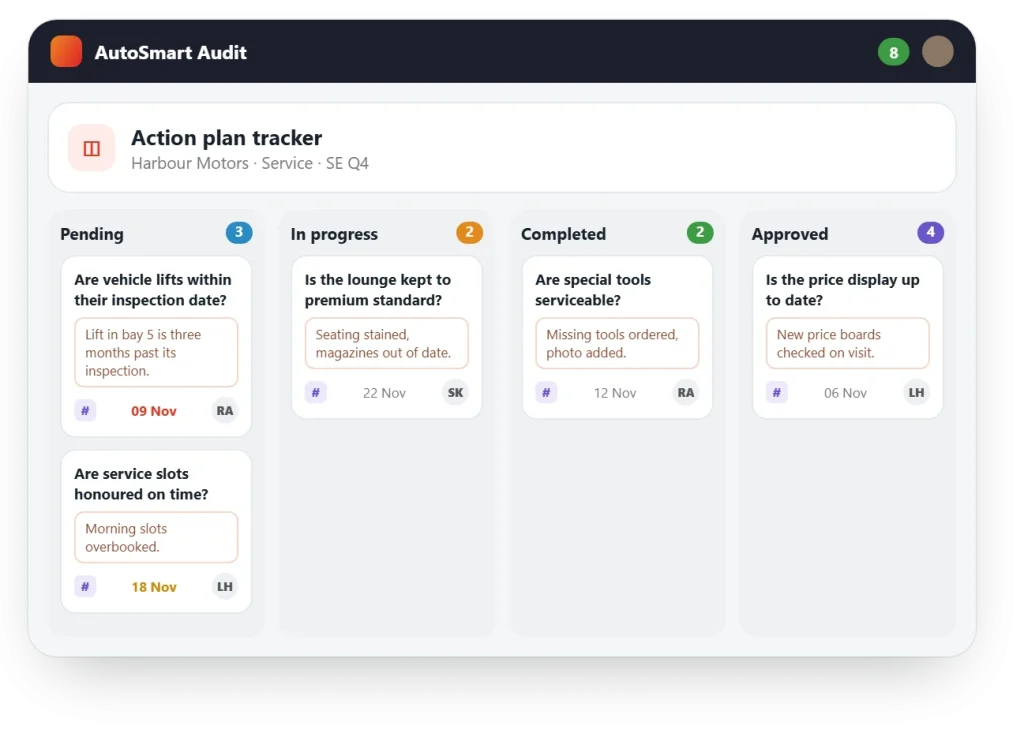
Task: Open the user profile avatar
Action: click(937, 52)
